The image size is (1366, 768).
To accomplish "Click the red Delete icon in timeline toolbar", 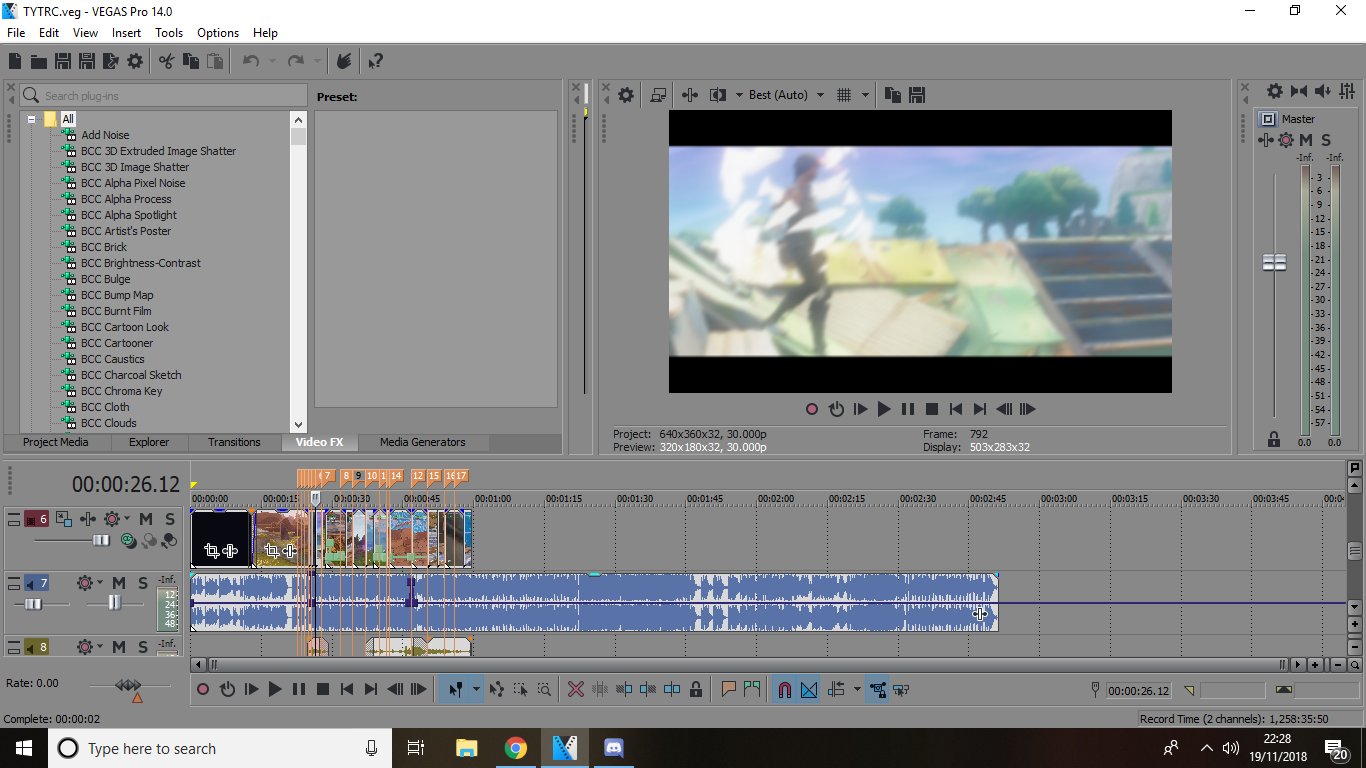I will (576, 689).
